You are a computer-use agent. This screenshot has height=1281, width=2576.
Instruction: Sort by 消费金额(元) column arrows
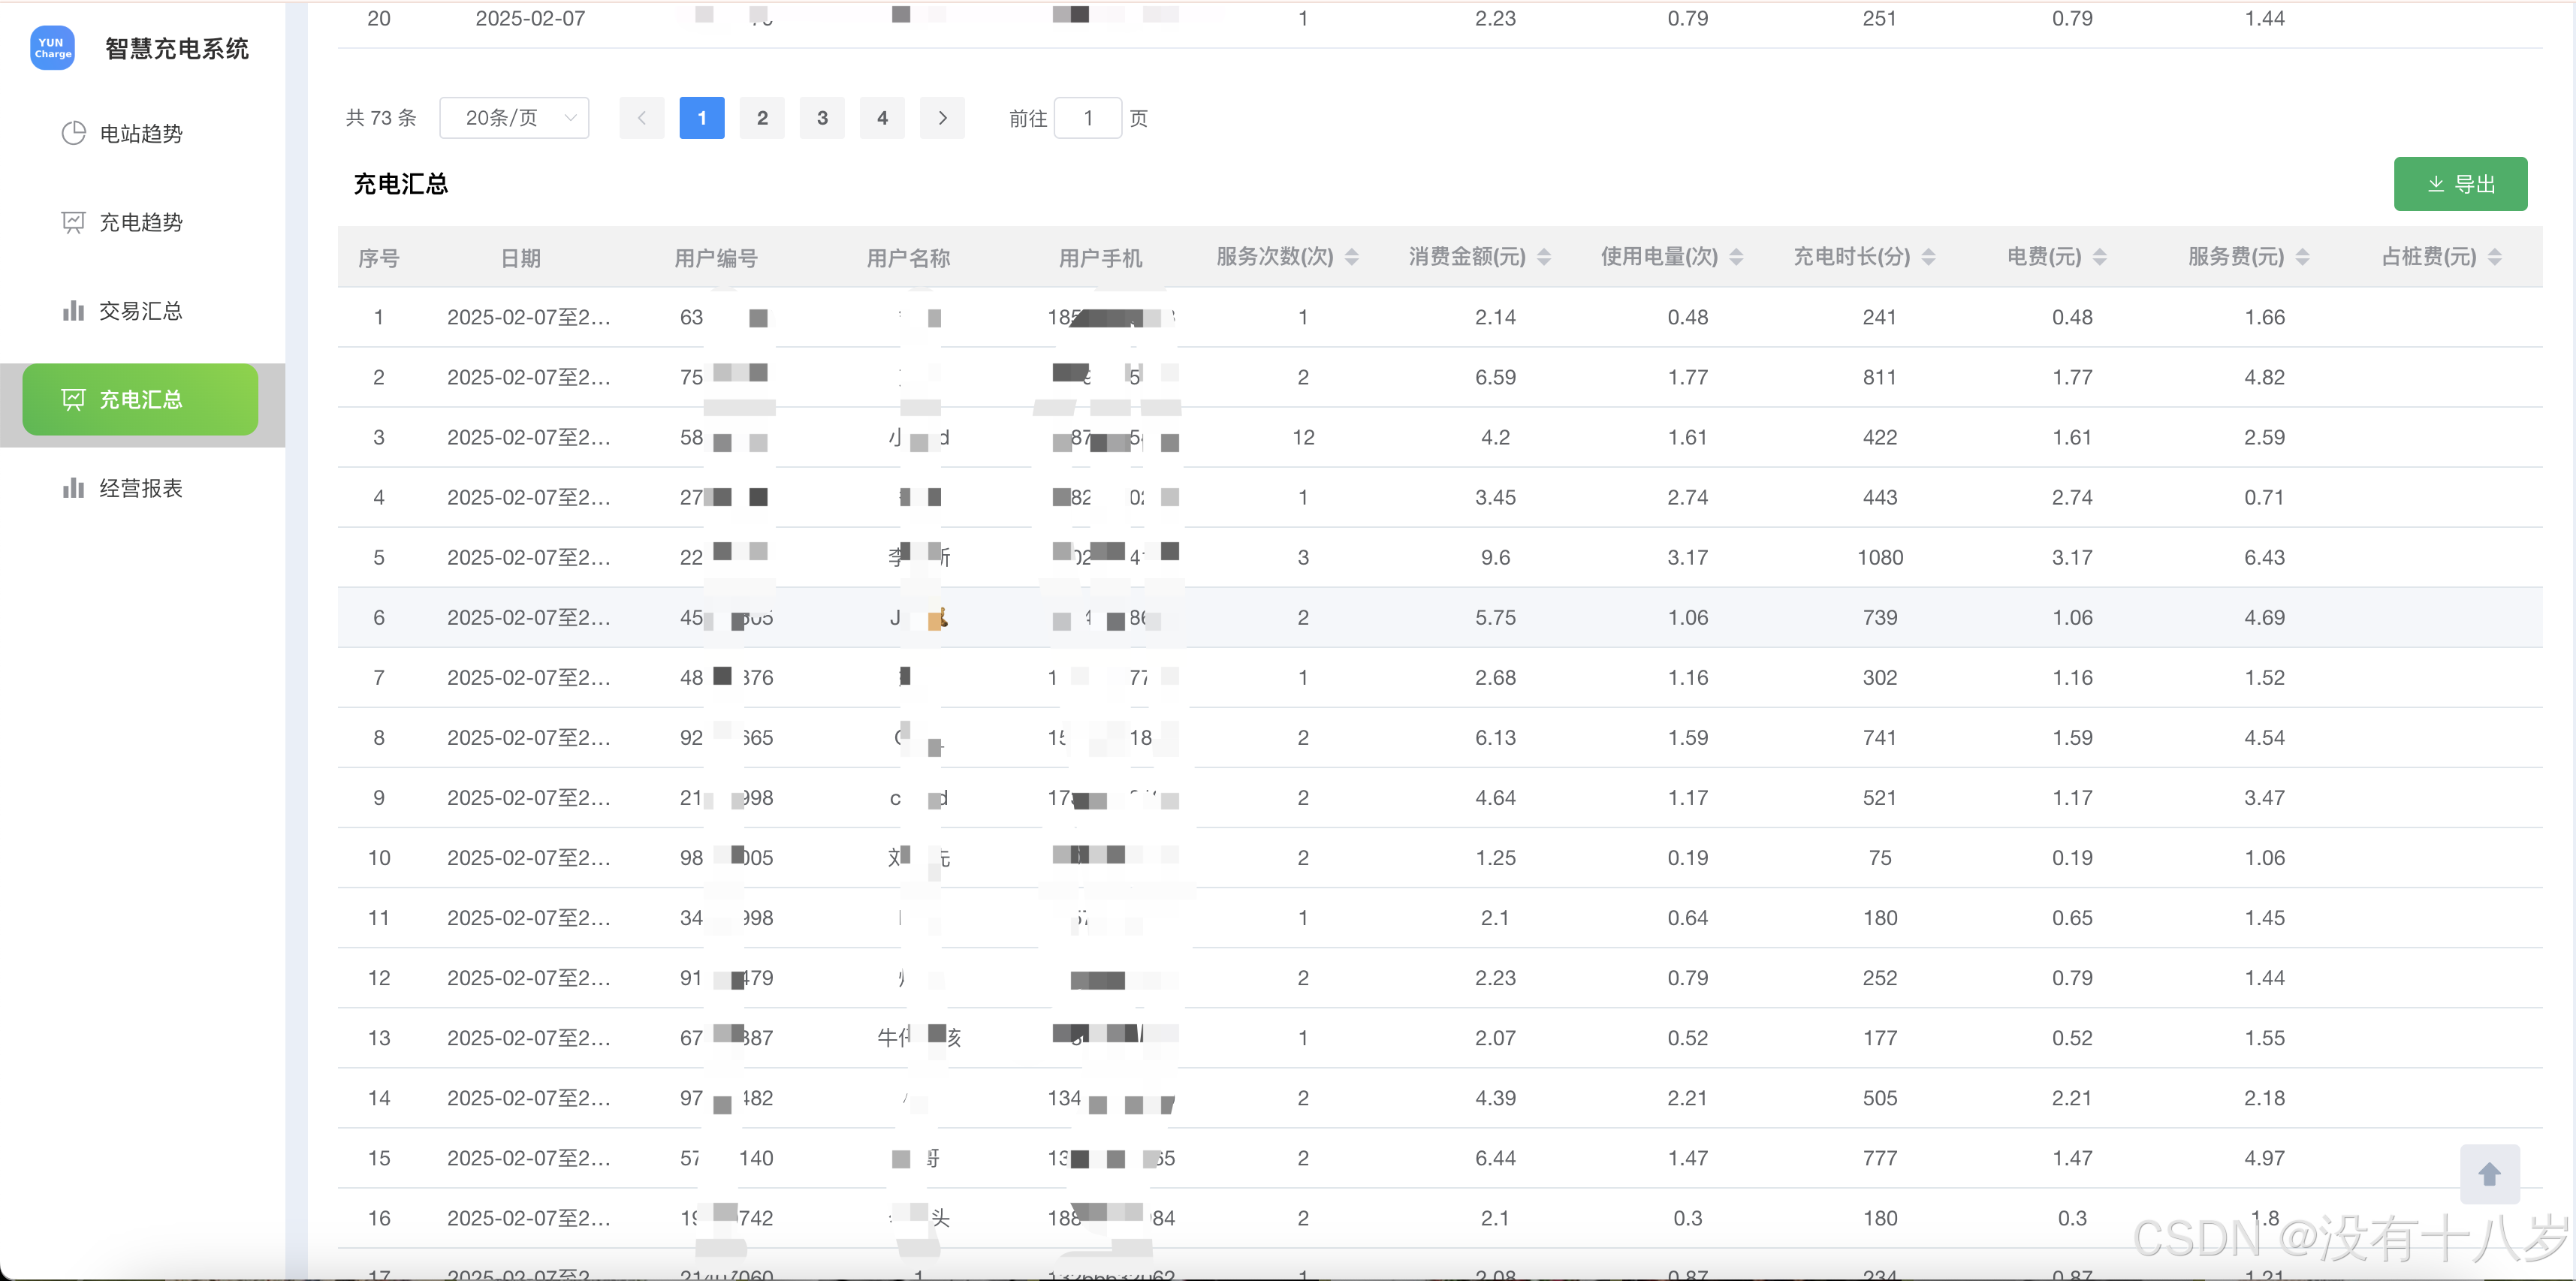pyautogui.click(x=1543, y=257)
